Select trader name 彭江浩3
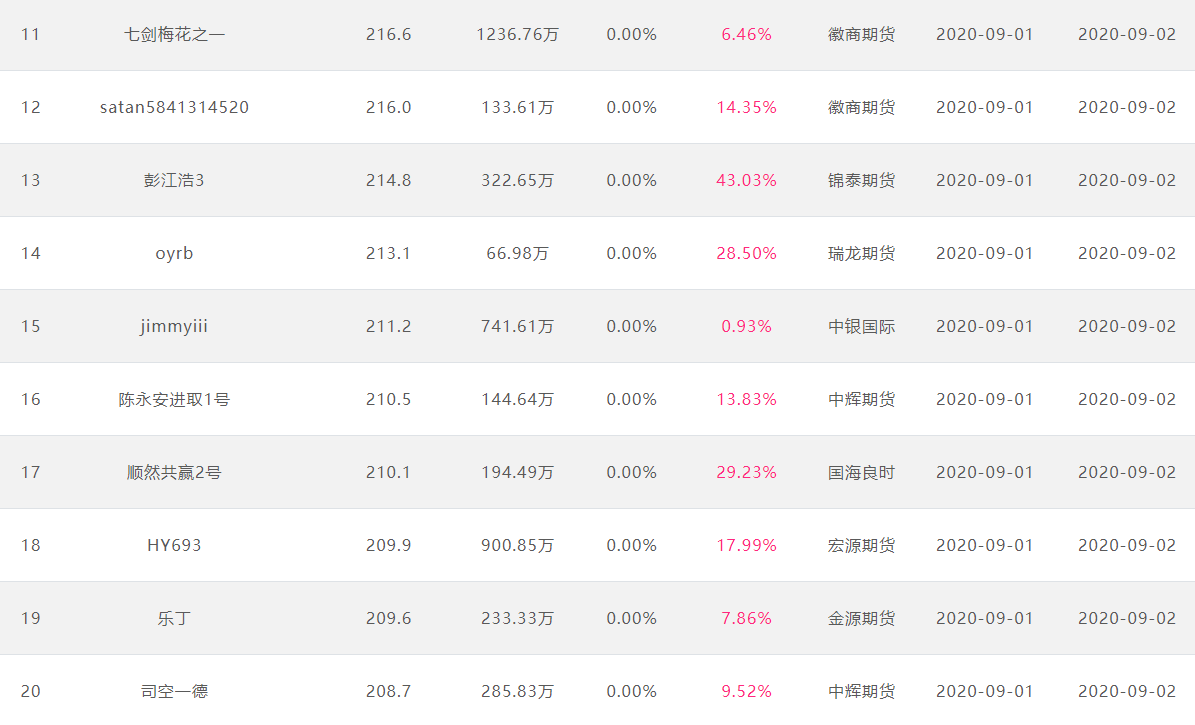This screenshot has height=725, width=1195. pyautogui.click(x=174, y=181)
